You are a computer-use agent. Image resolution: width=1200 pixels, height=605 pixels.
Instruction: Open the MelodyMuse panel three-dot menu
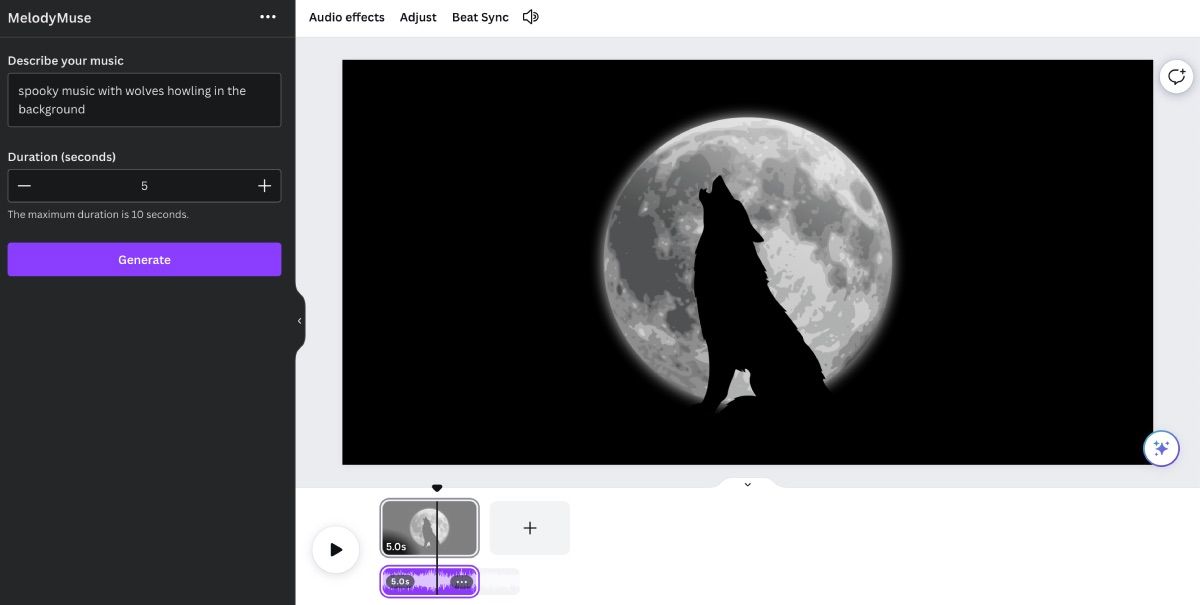click(x=268, y=17)
